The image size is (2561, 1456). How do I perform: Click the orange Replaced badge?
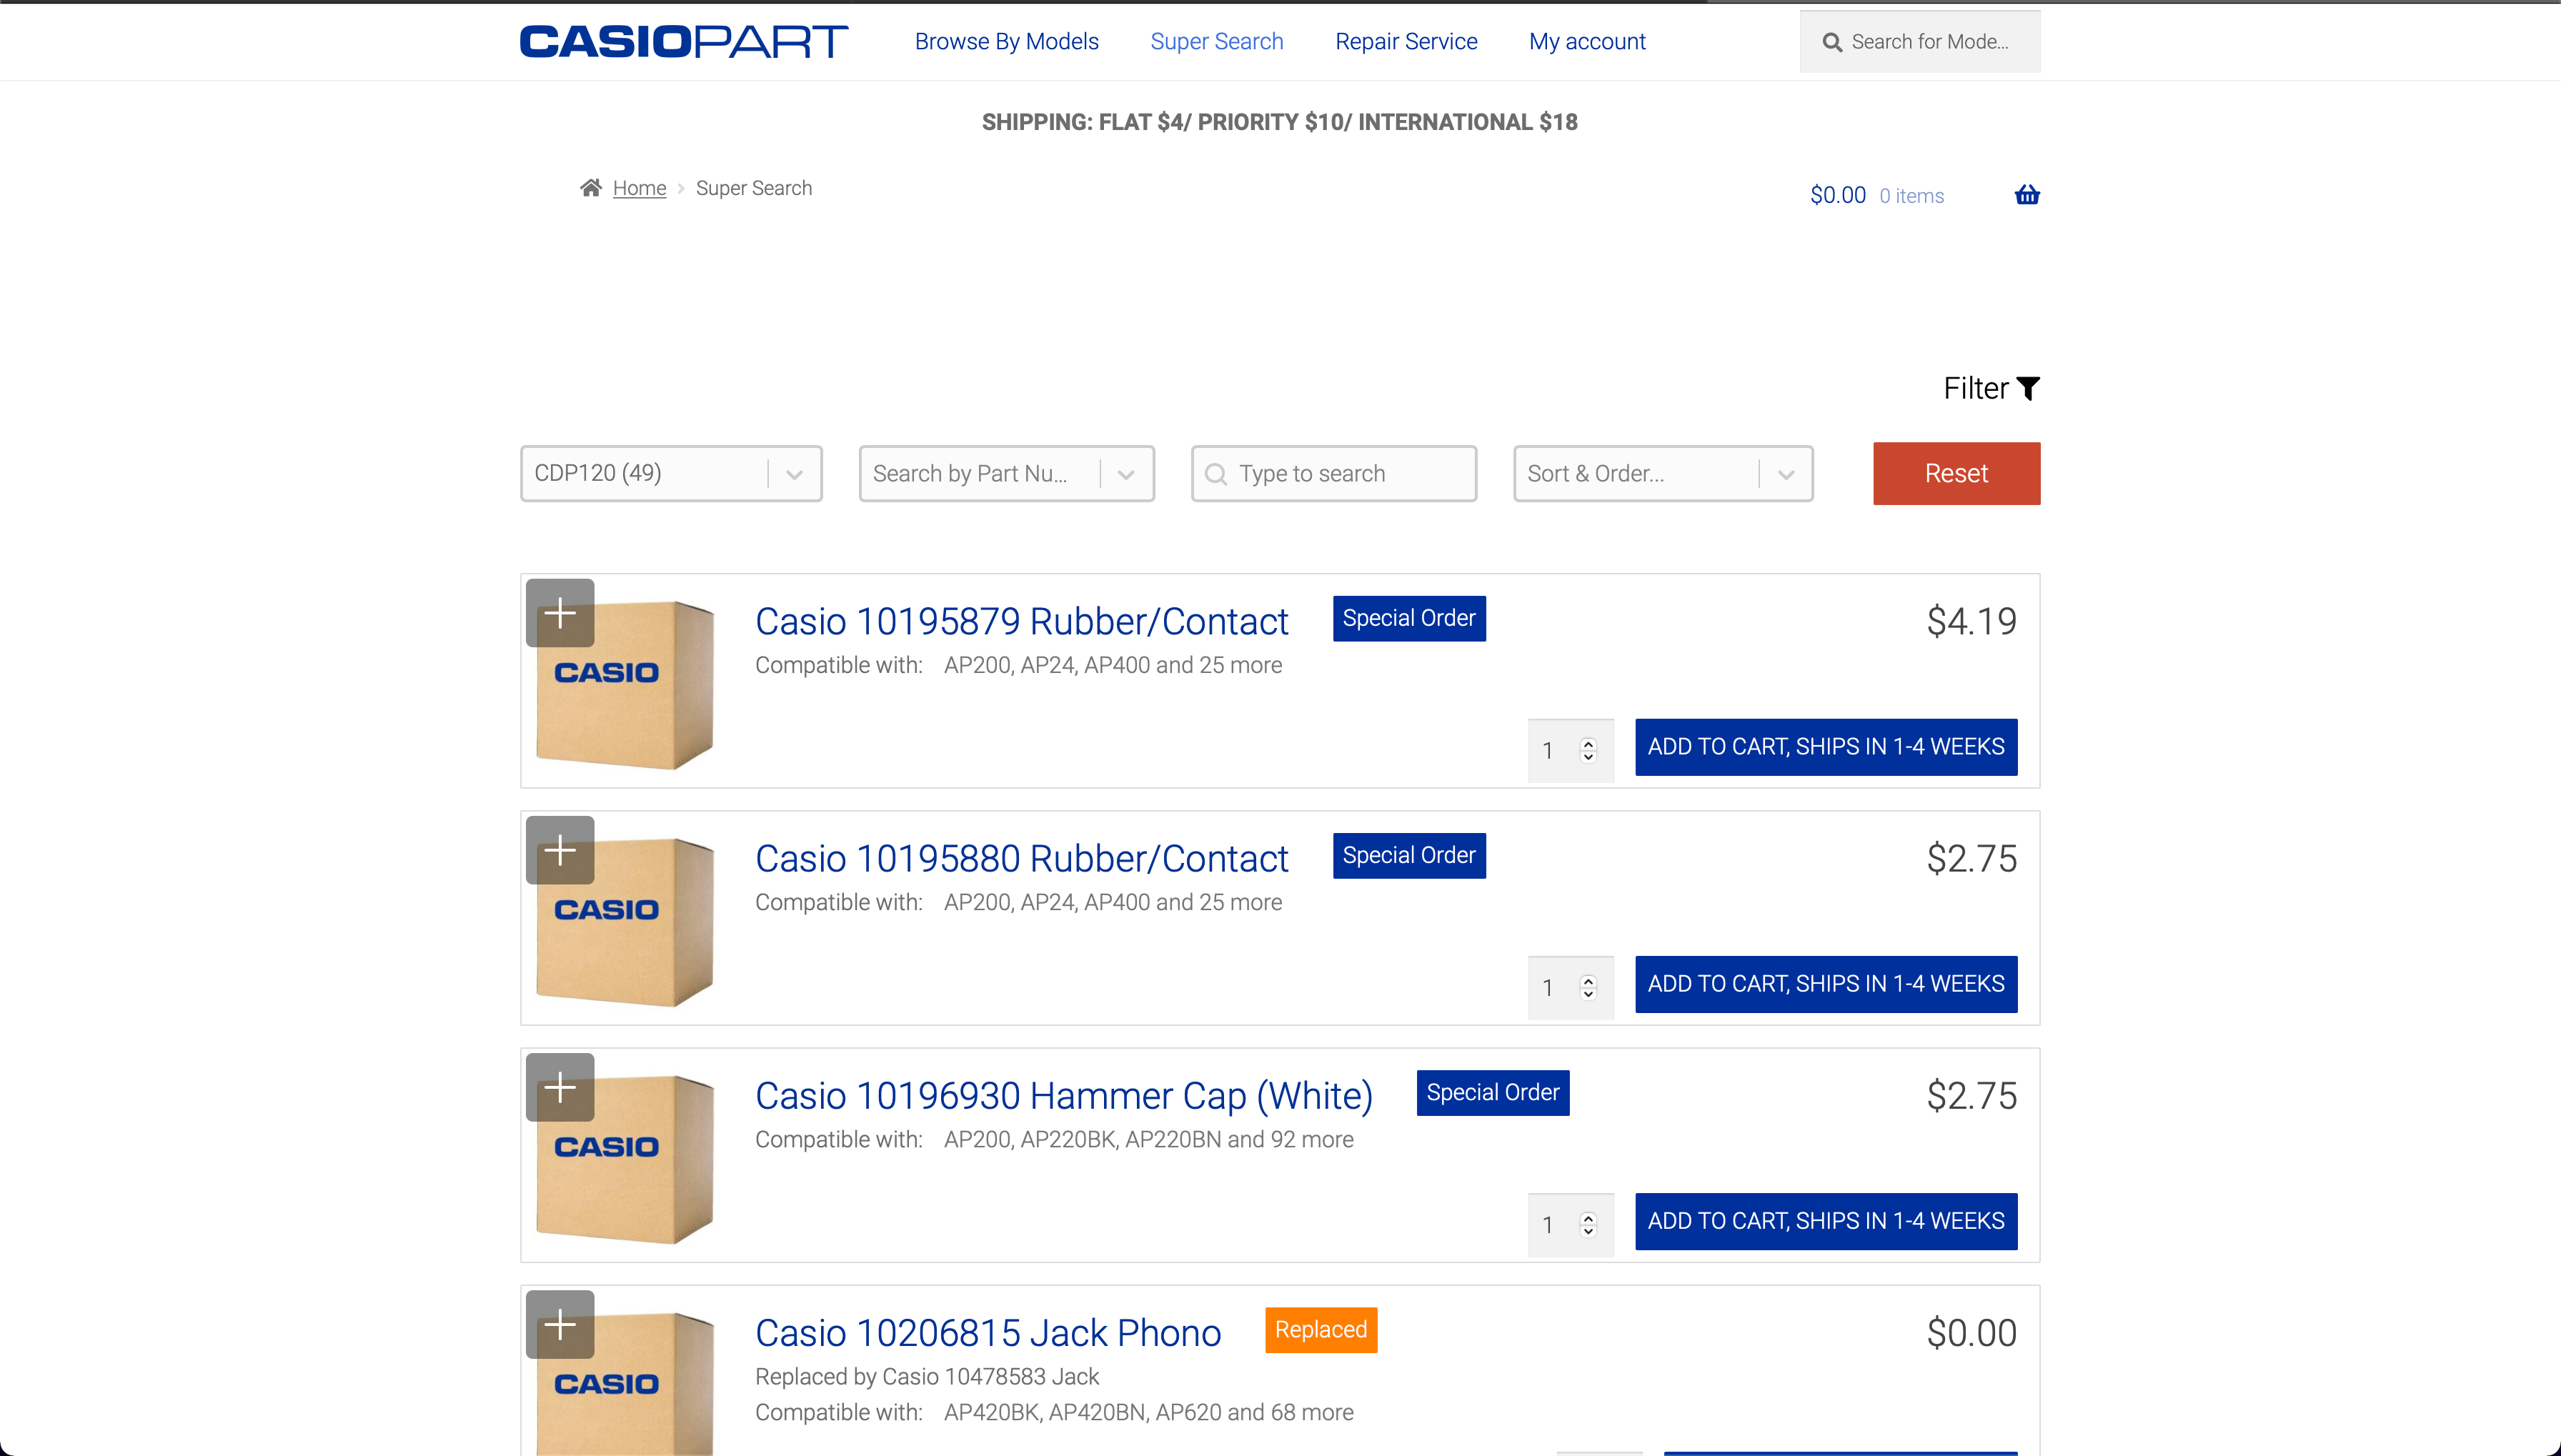[1321, 1329]
